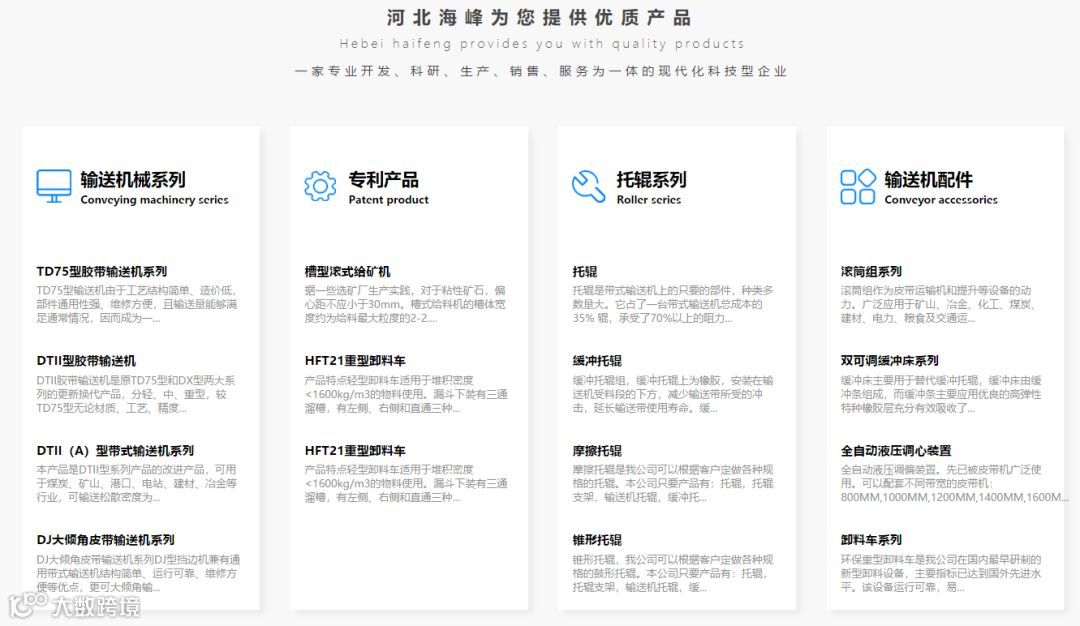This screenshot has width=1080, height=626.
Task: Click the 'Conveying machinery series' subtitle
Action: coord(154,200)
